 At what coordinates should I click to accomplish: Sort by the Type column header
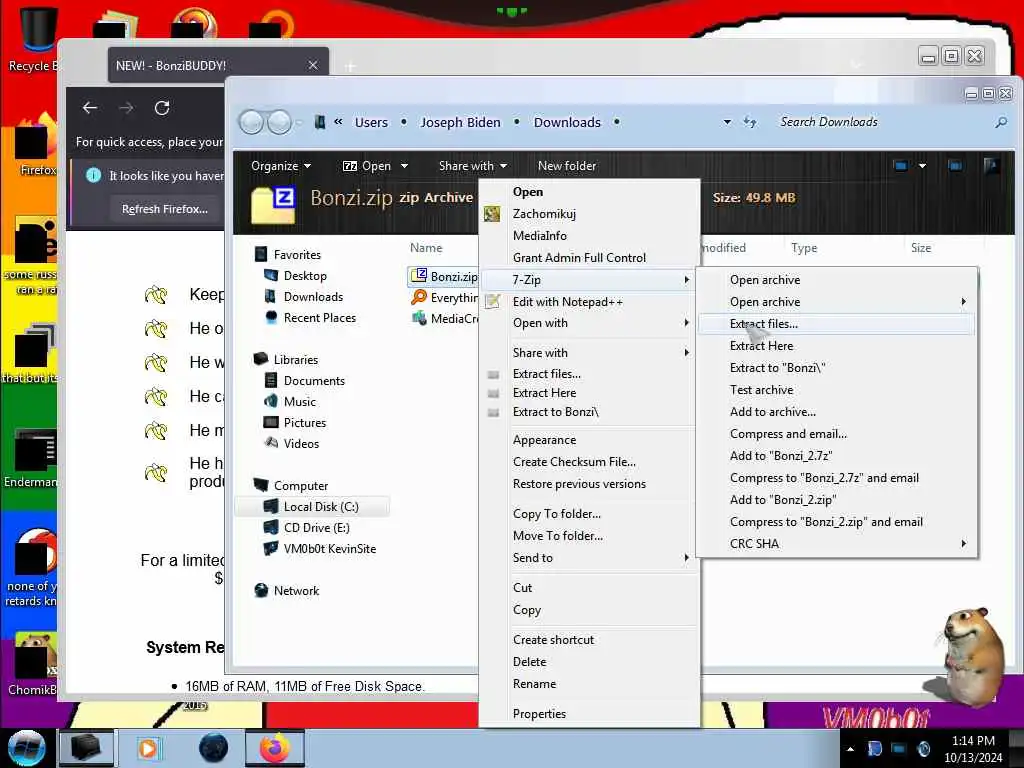(x=804, y=248)
